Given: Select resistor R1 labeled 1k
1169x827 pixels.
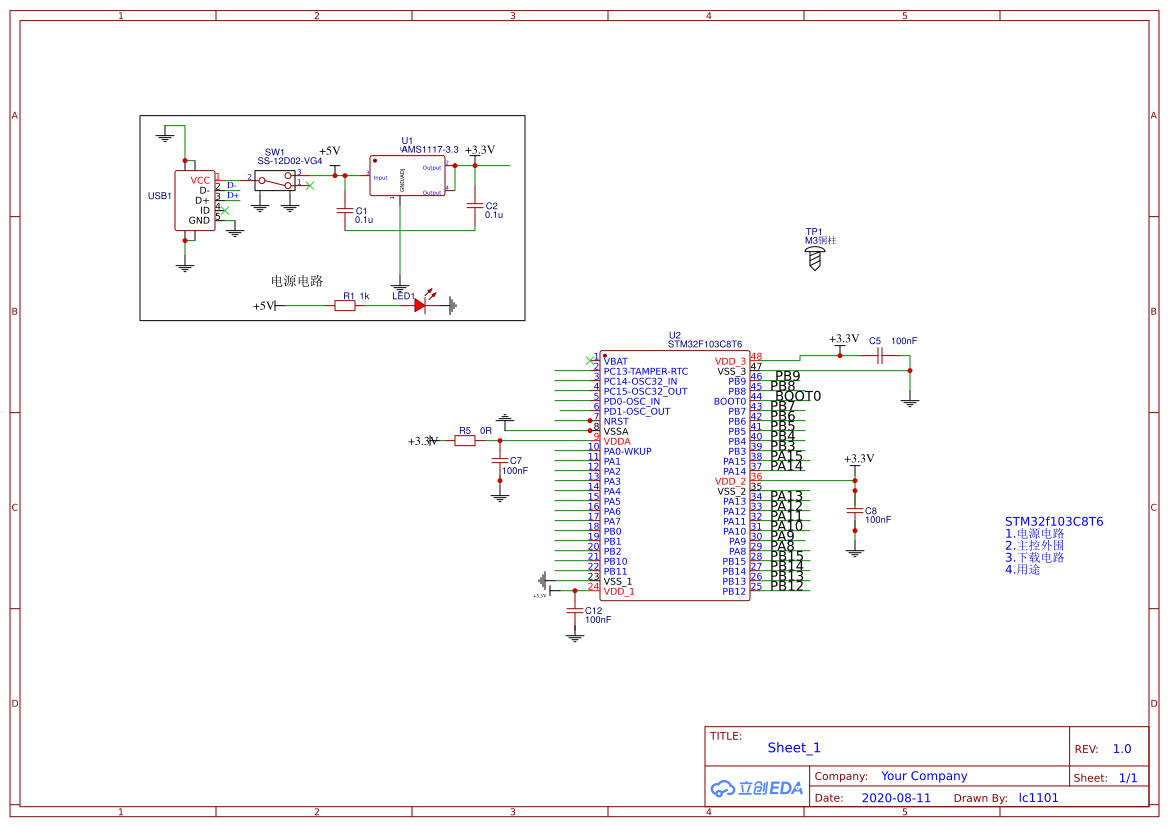Looking at the screenshot, I should click(345, 303).
